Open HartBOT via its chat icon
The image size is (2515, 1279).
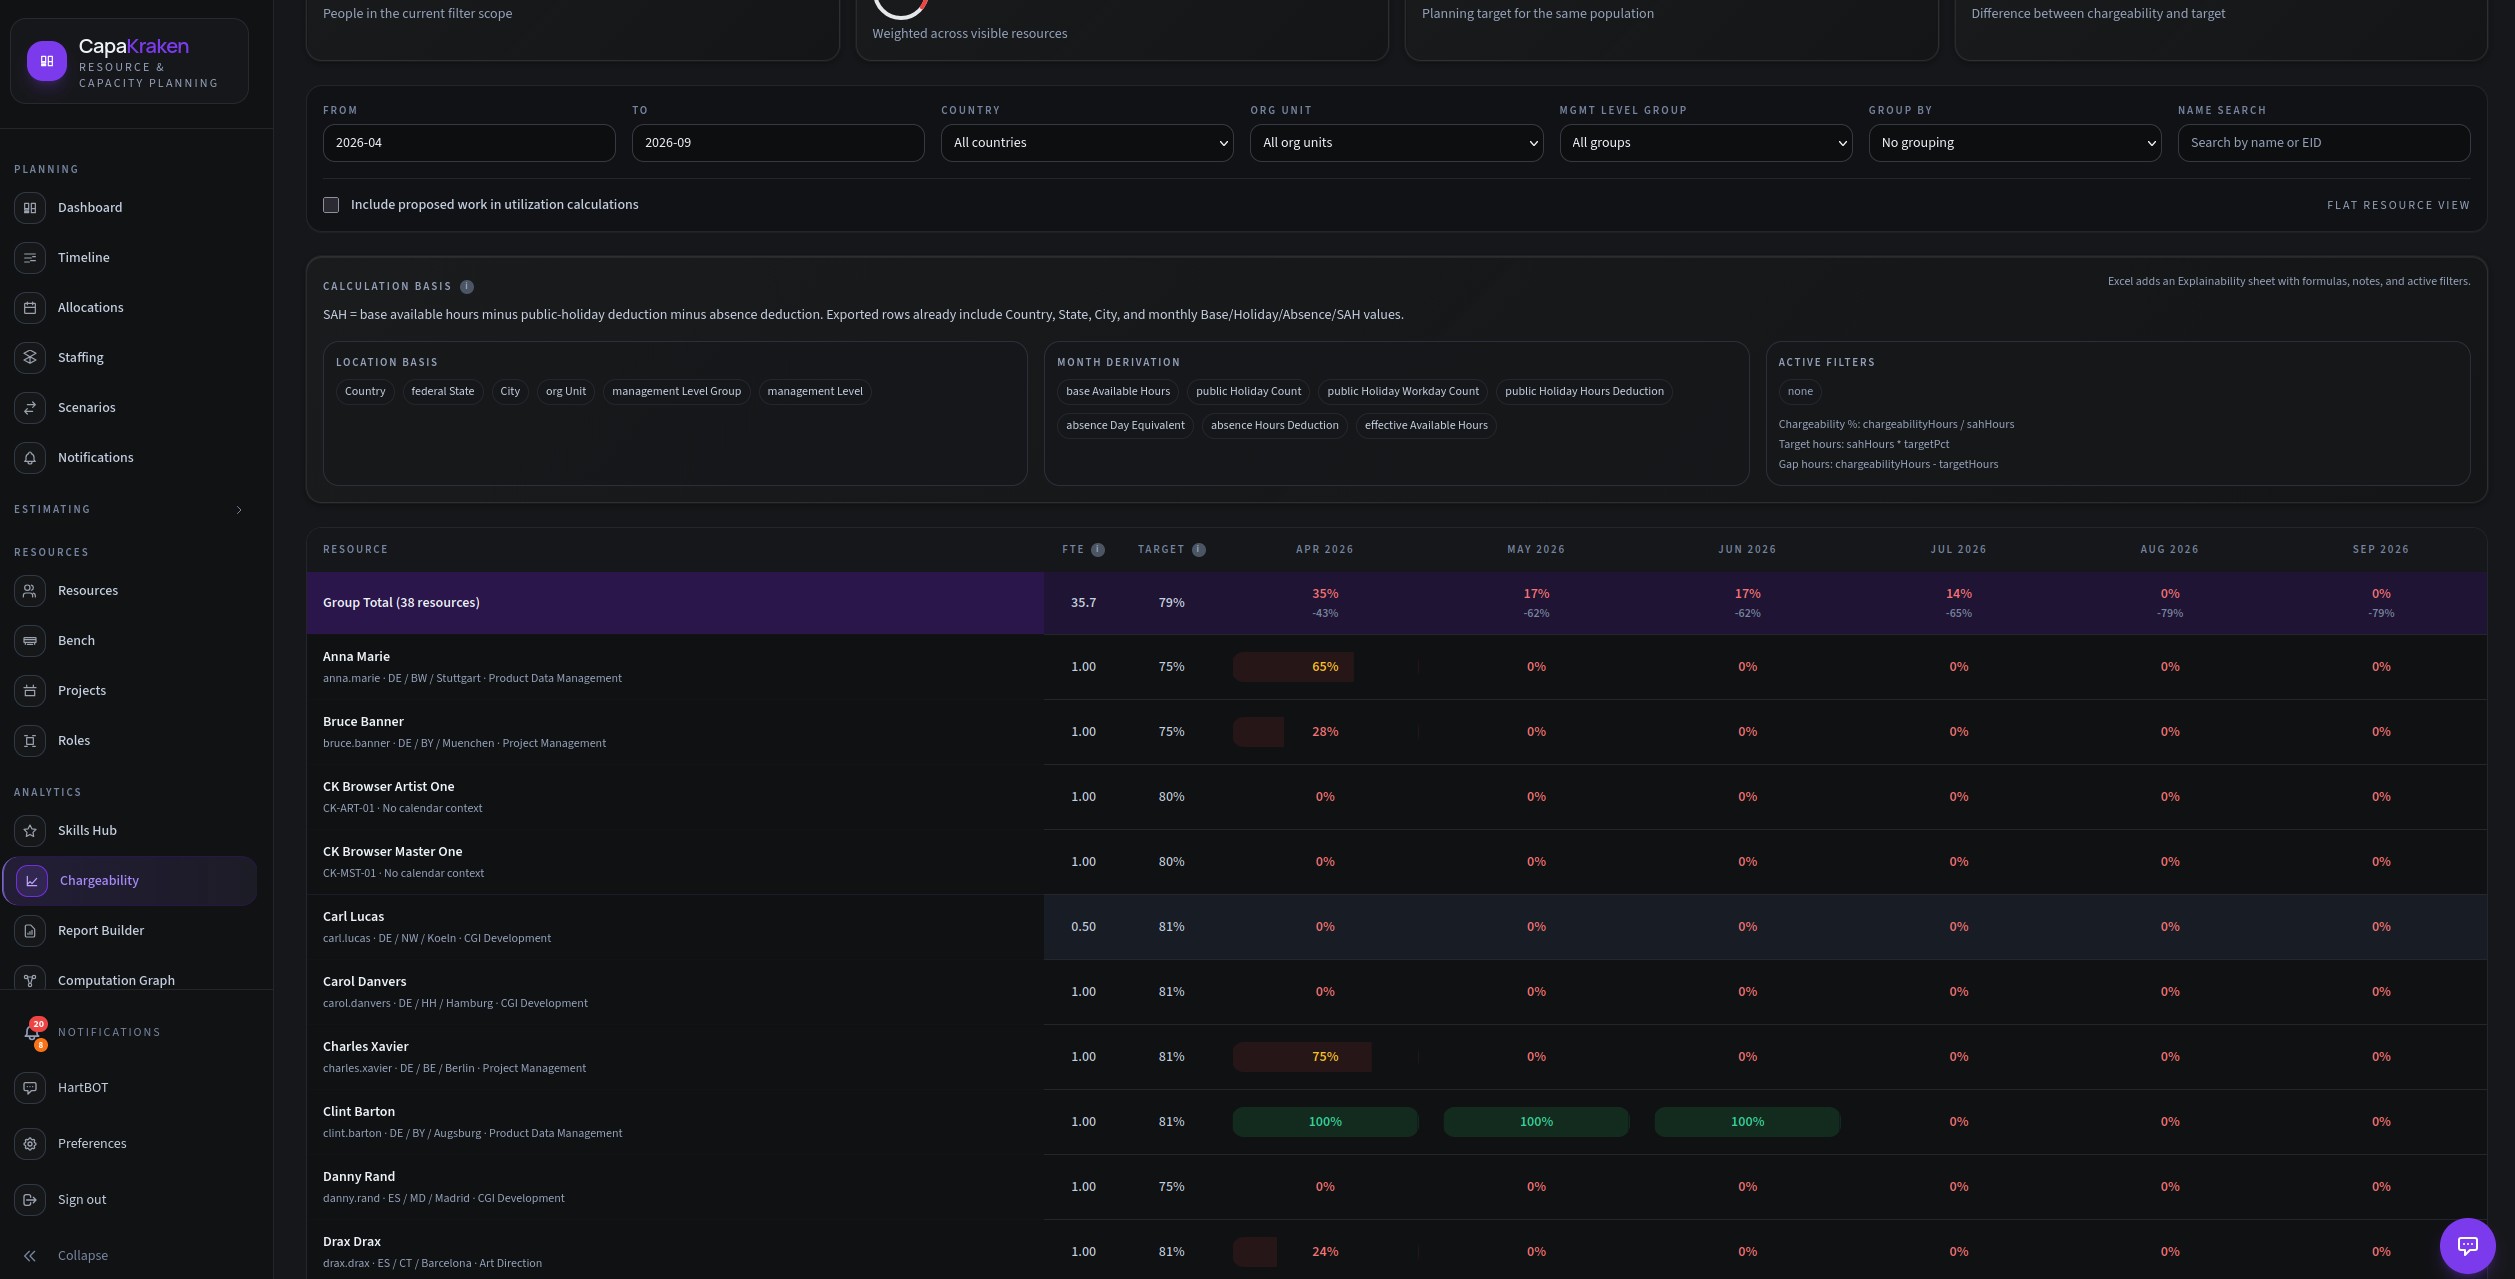tap(30, 1088)
